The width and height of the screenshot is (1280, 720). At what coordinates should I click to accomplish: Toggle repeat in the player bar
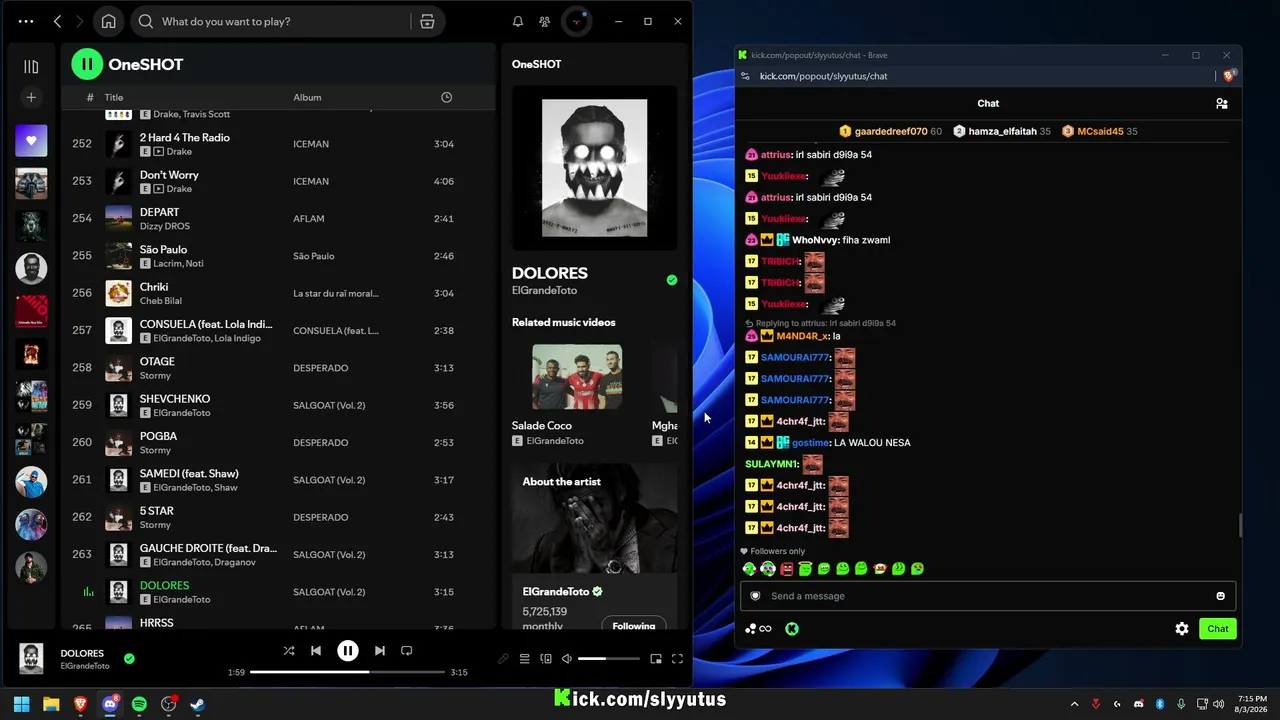pyautogui.click(x=407, y=651)
